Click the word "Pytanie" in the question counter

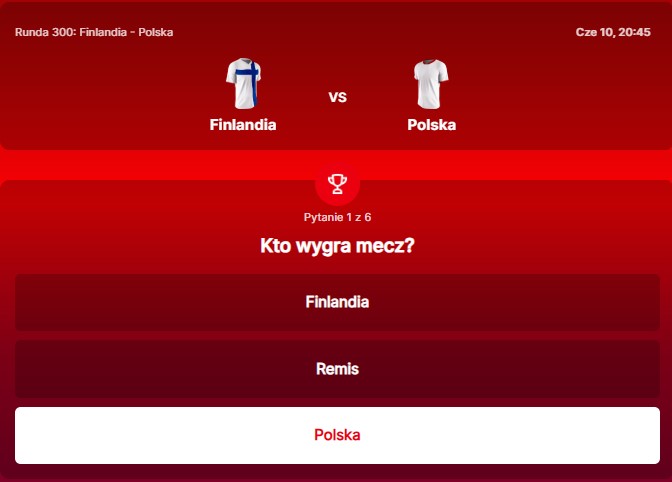click(322, 217)
